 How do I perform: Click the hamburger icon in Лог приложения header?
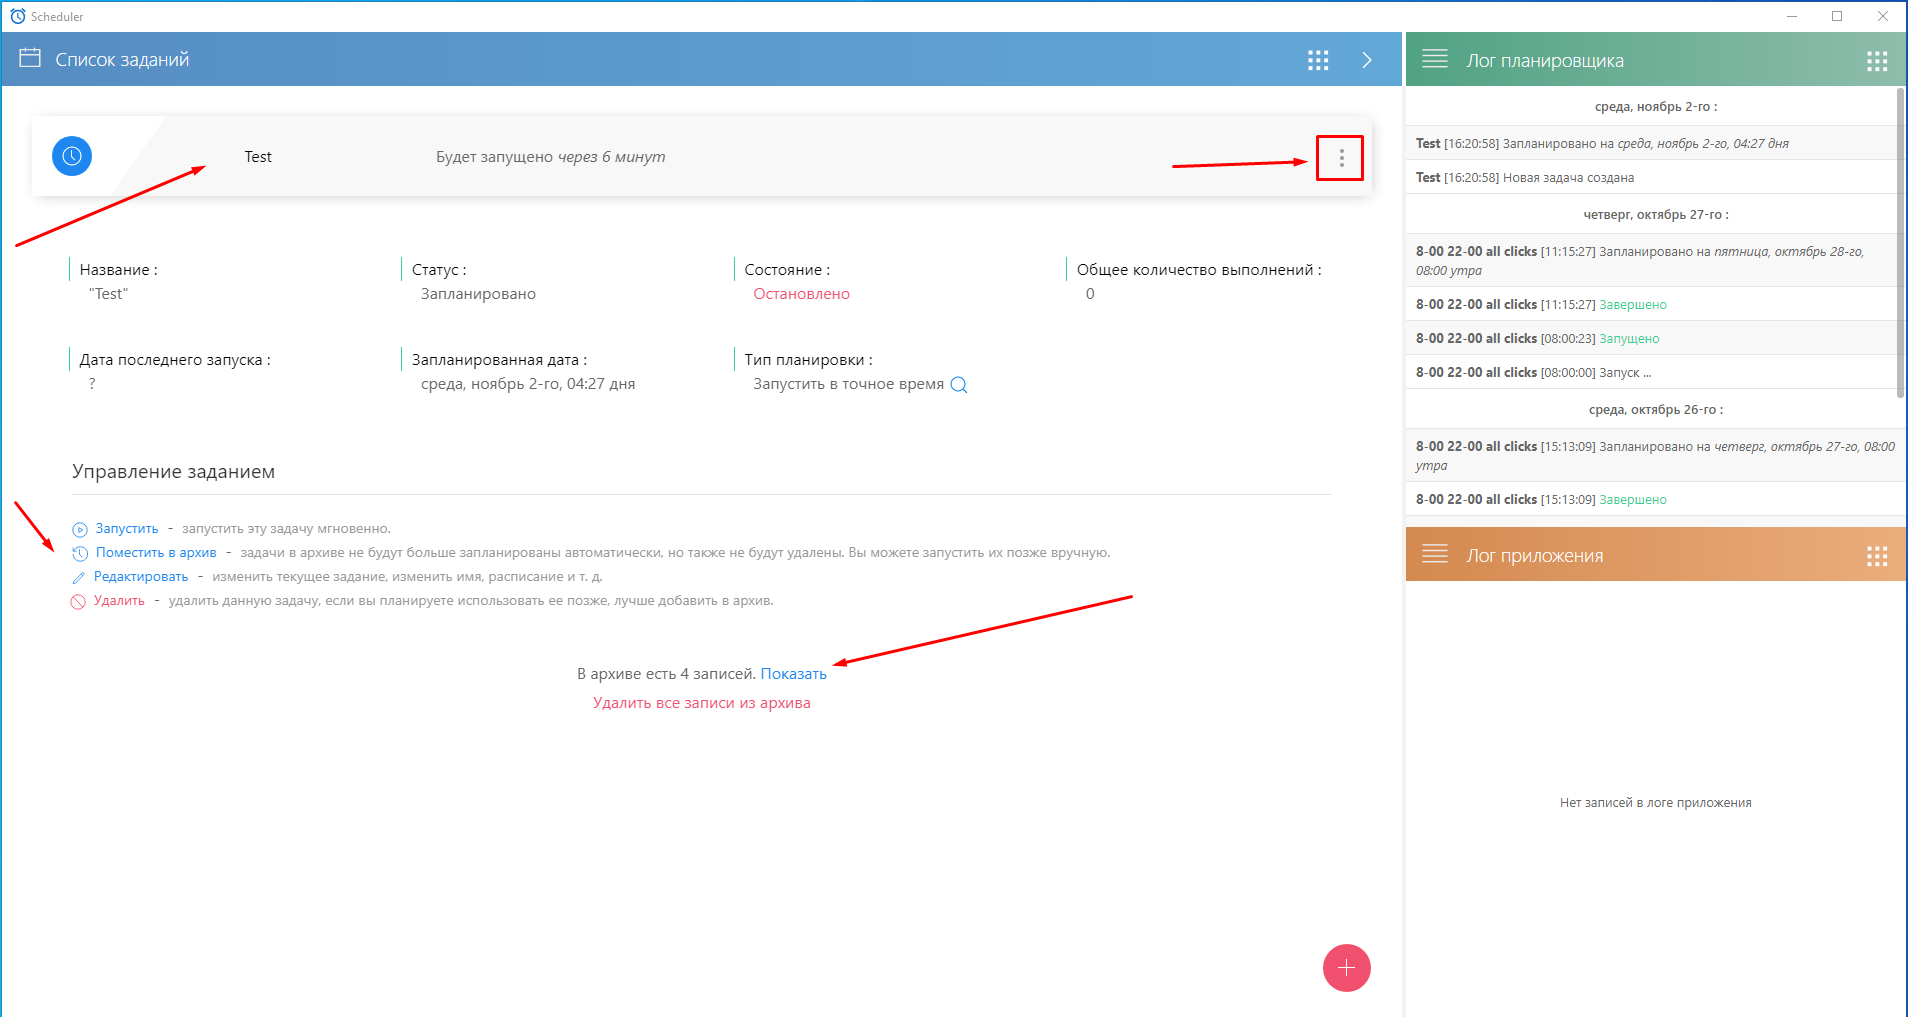point(1435,554)
